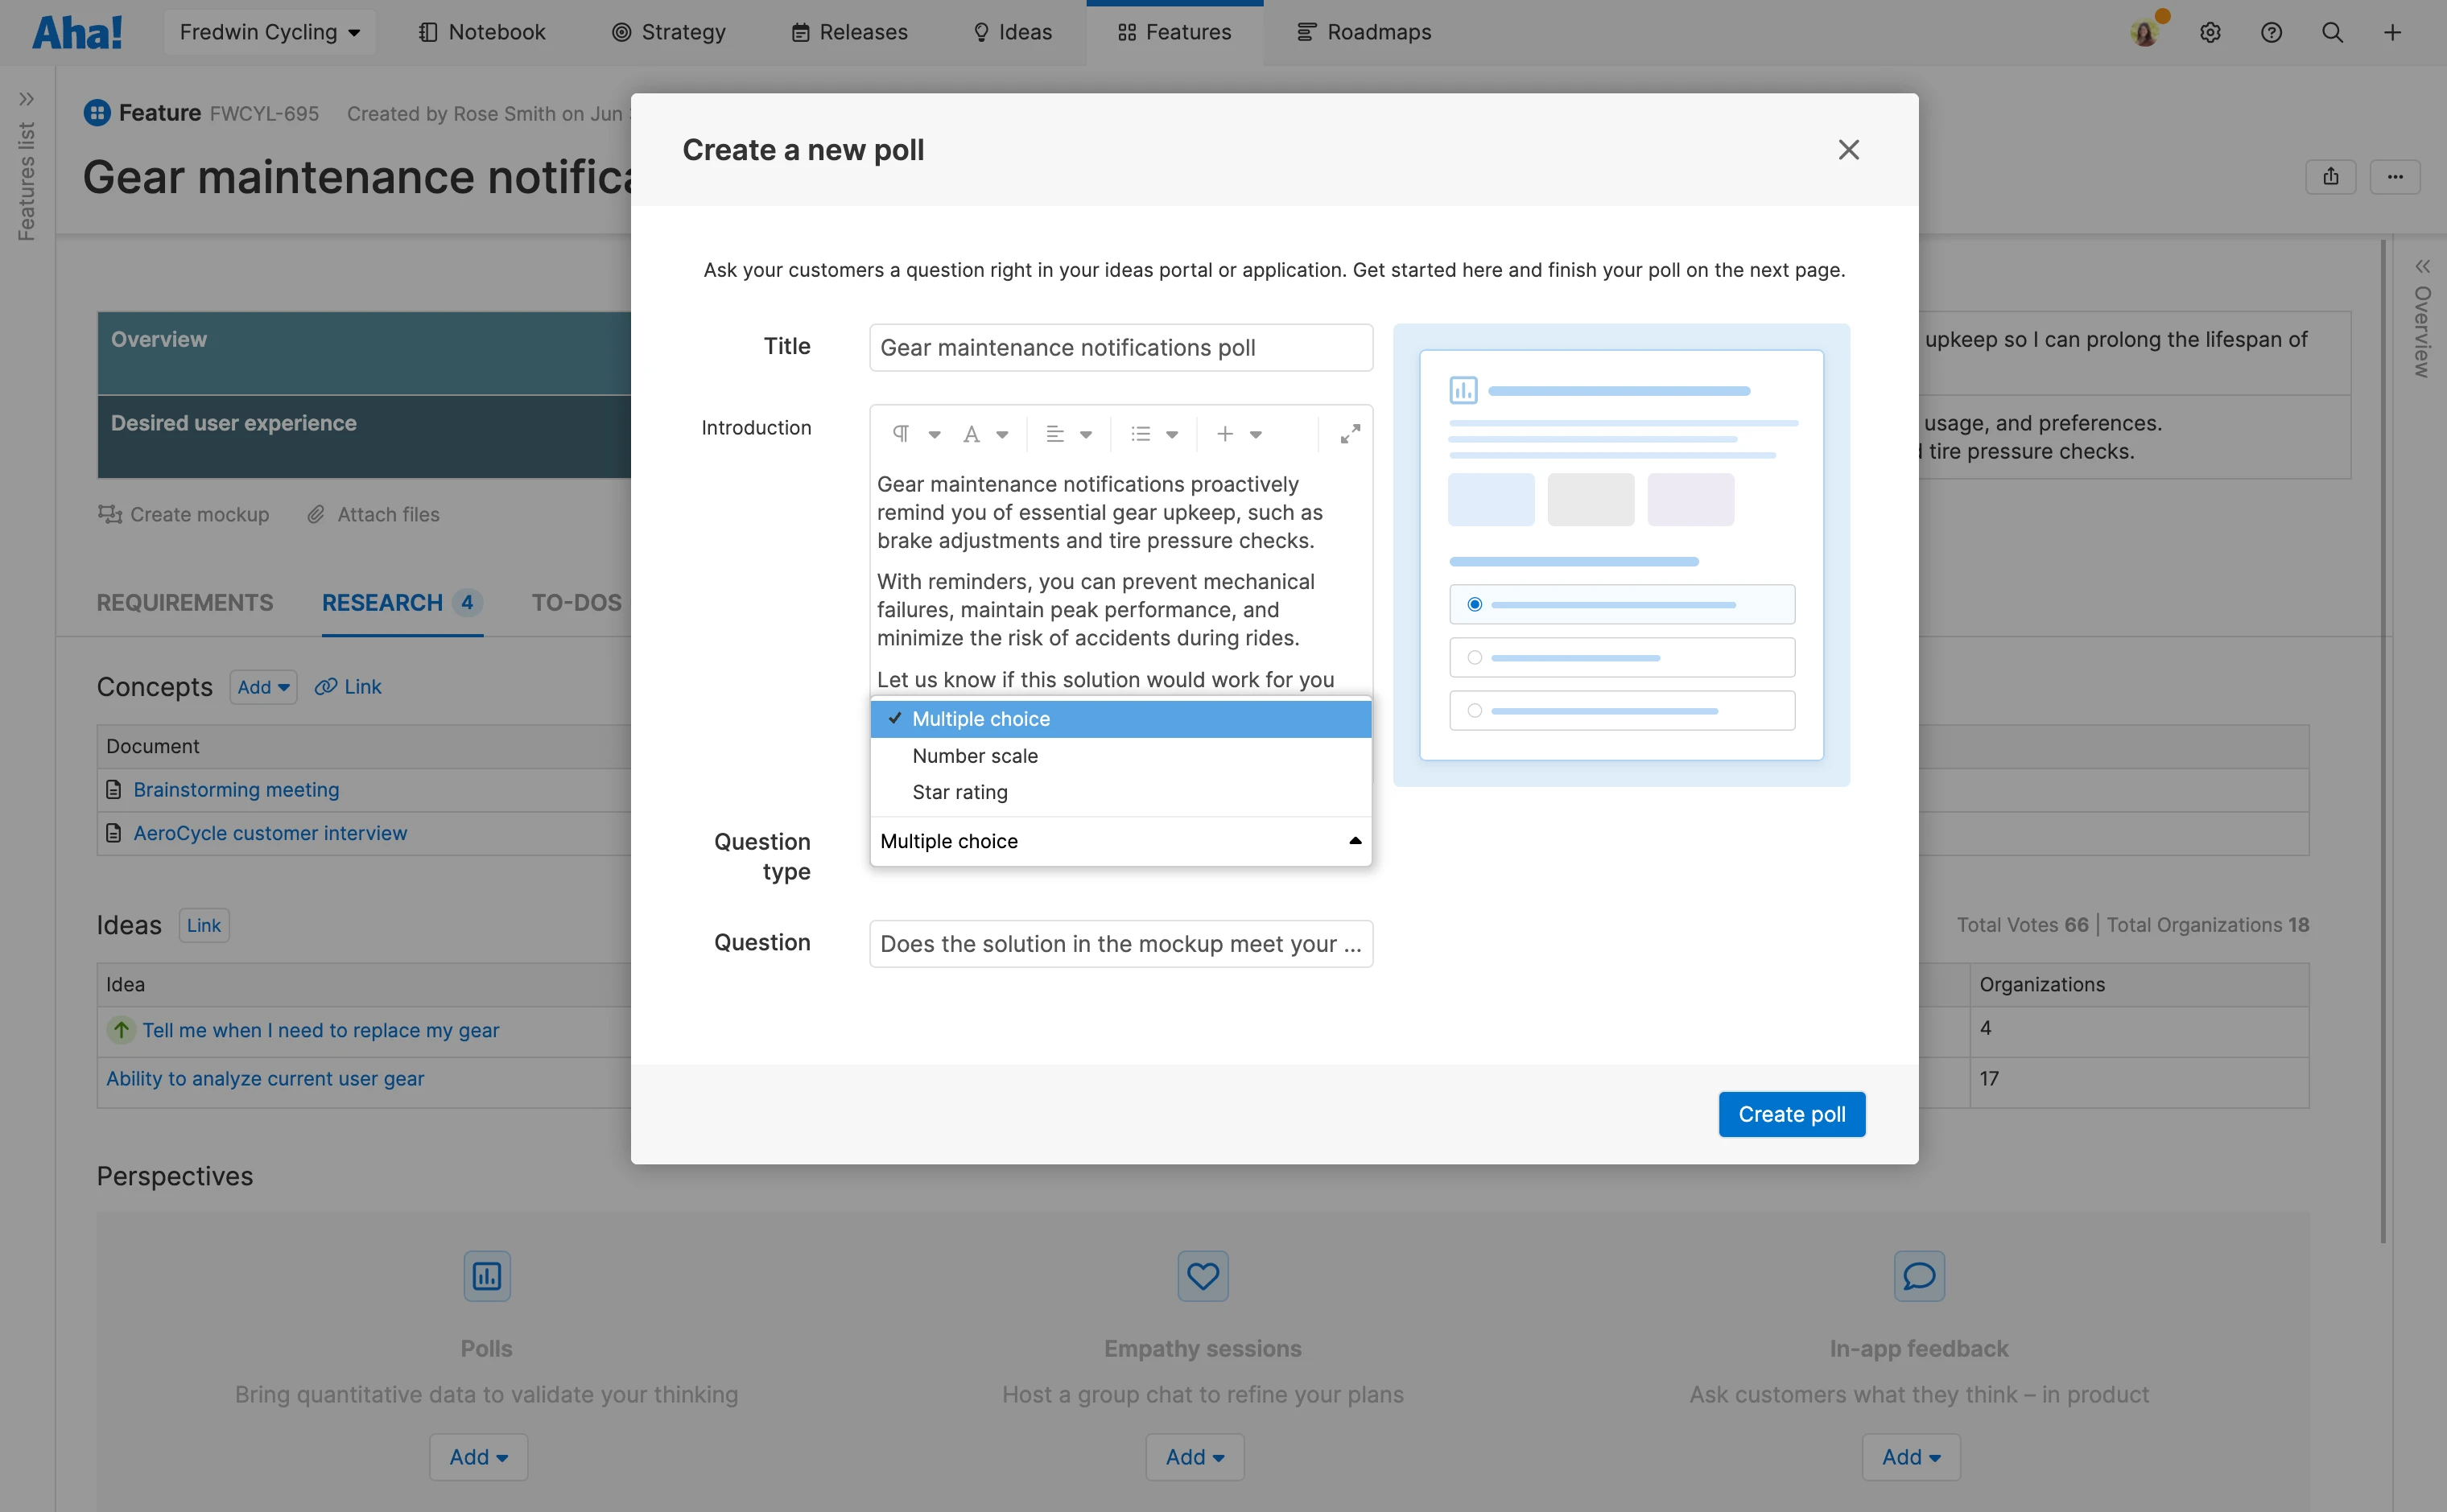This screenshot has height=1512, width=2447.
Task: Open the paragraph style formatting icon
Action: pos(901,434)
